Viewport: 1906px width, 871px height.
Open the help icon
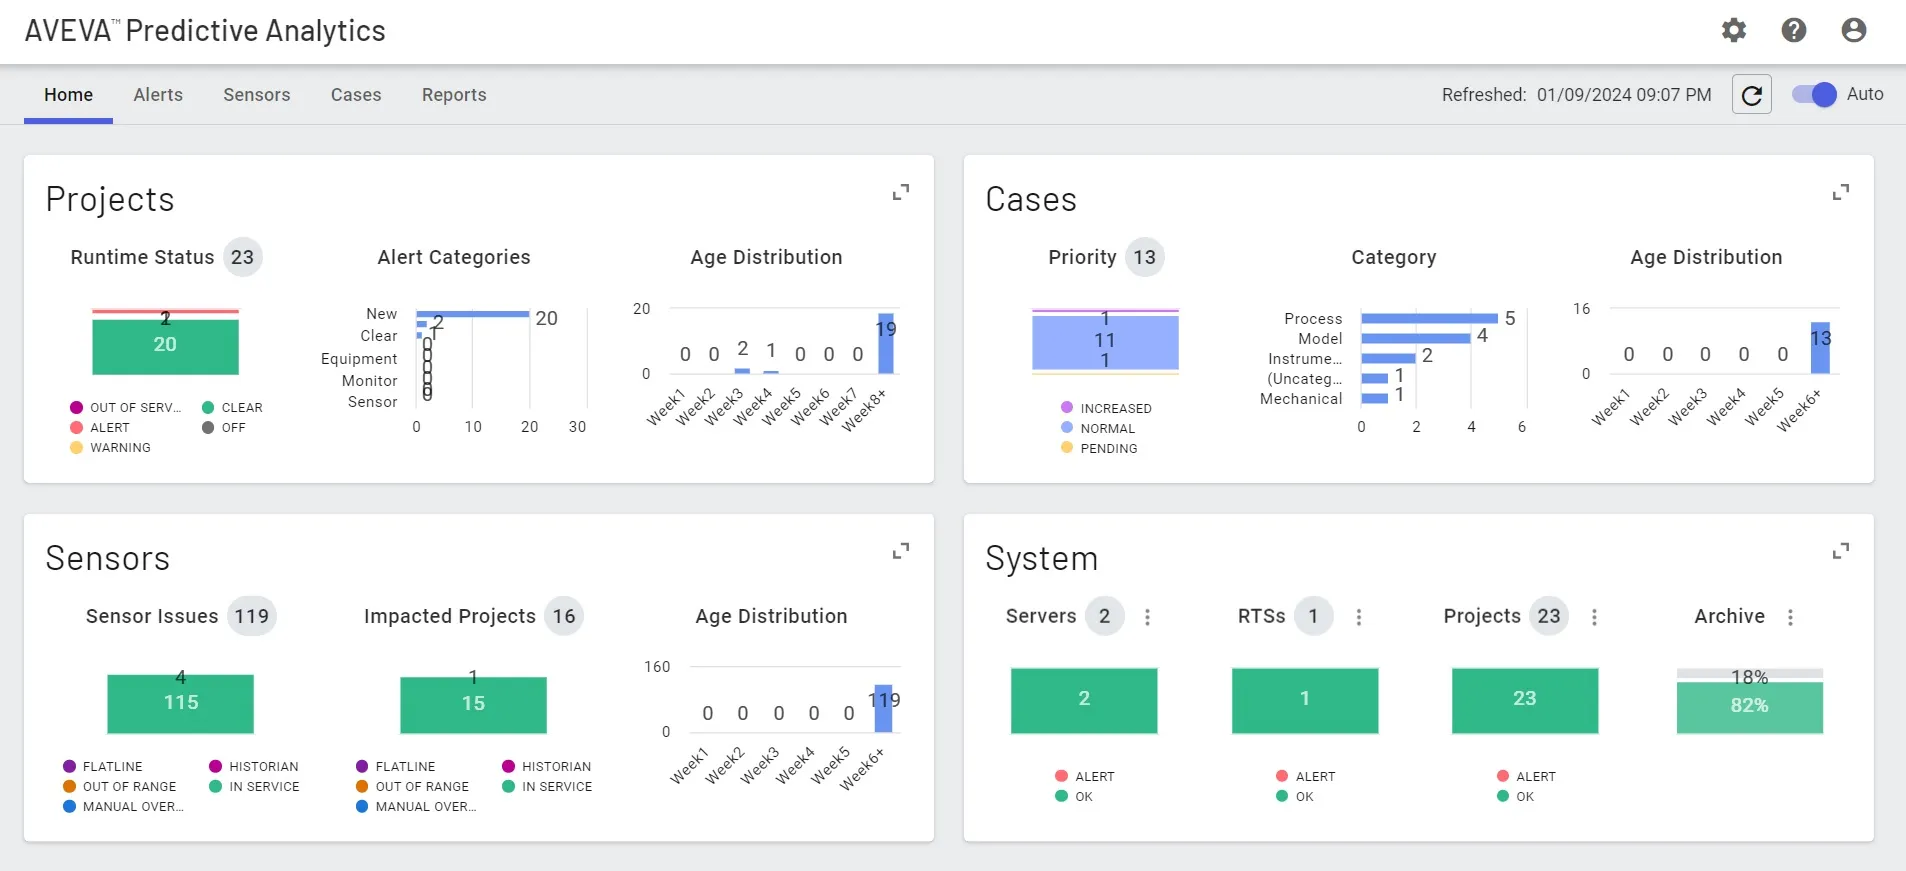1795,31
